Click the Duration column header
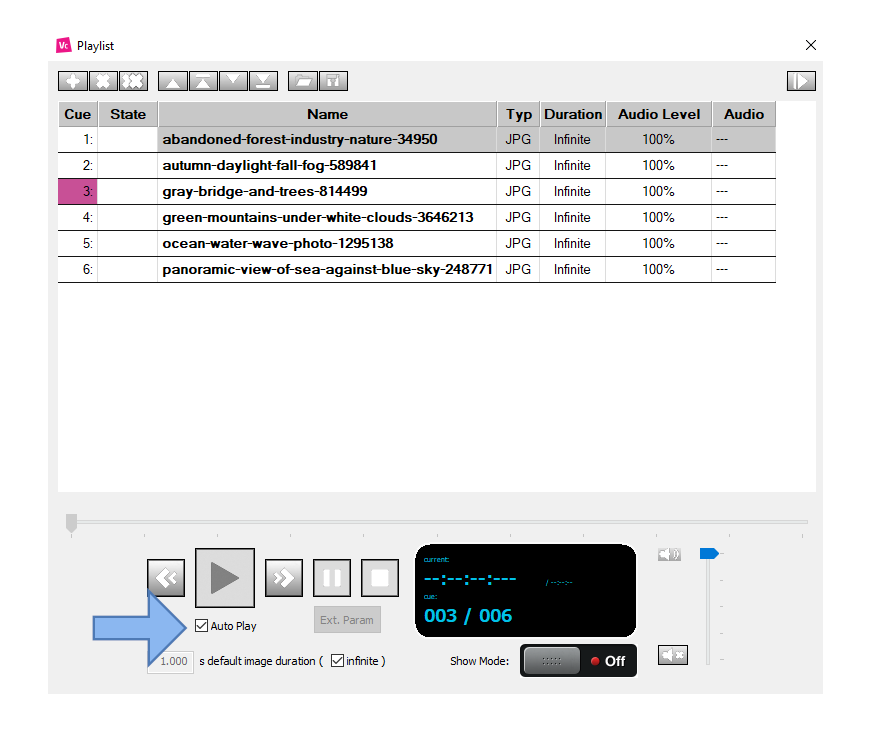 point(573,114)
